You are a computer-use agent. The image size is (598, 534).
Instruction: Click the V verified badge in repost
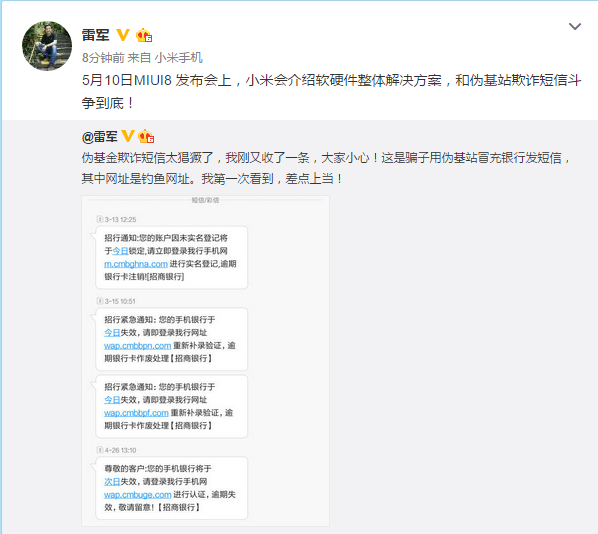click(x=128, y=136)
